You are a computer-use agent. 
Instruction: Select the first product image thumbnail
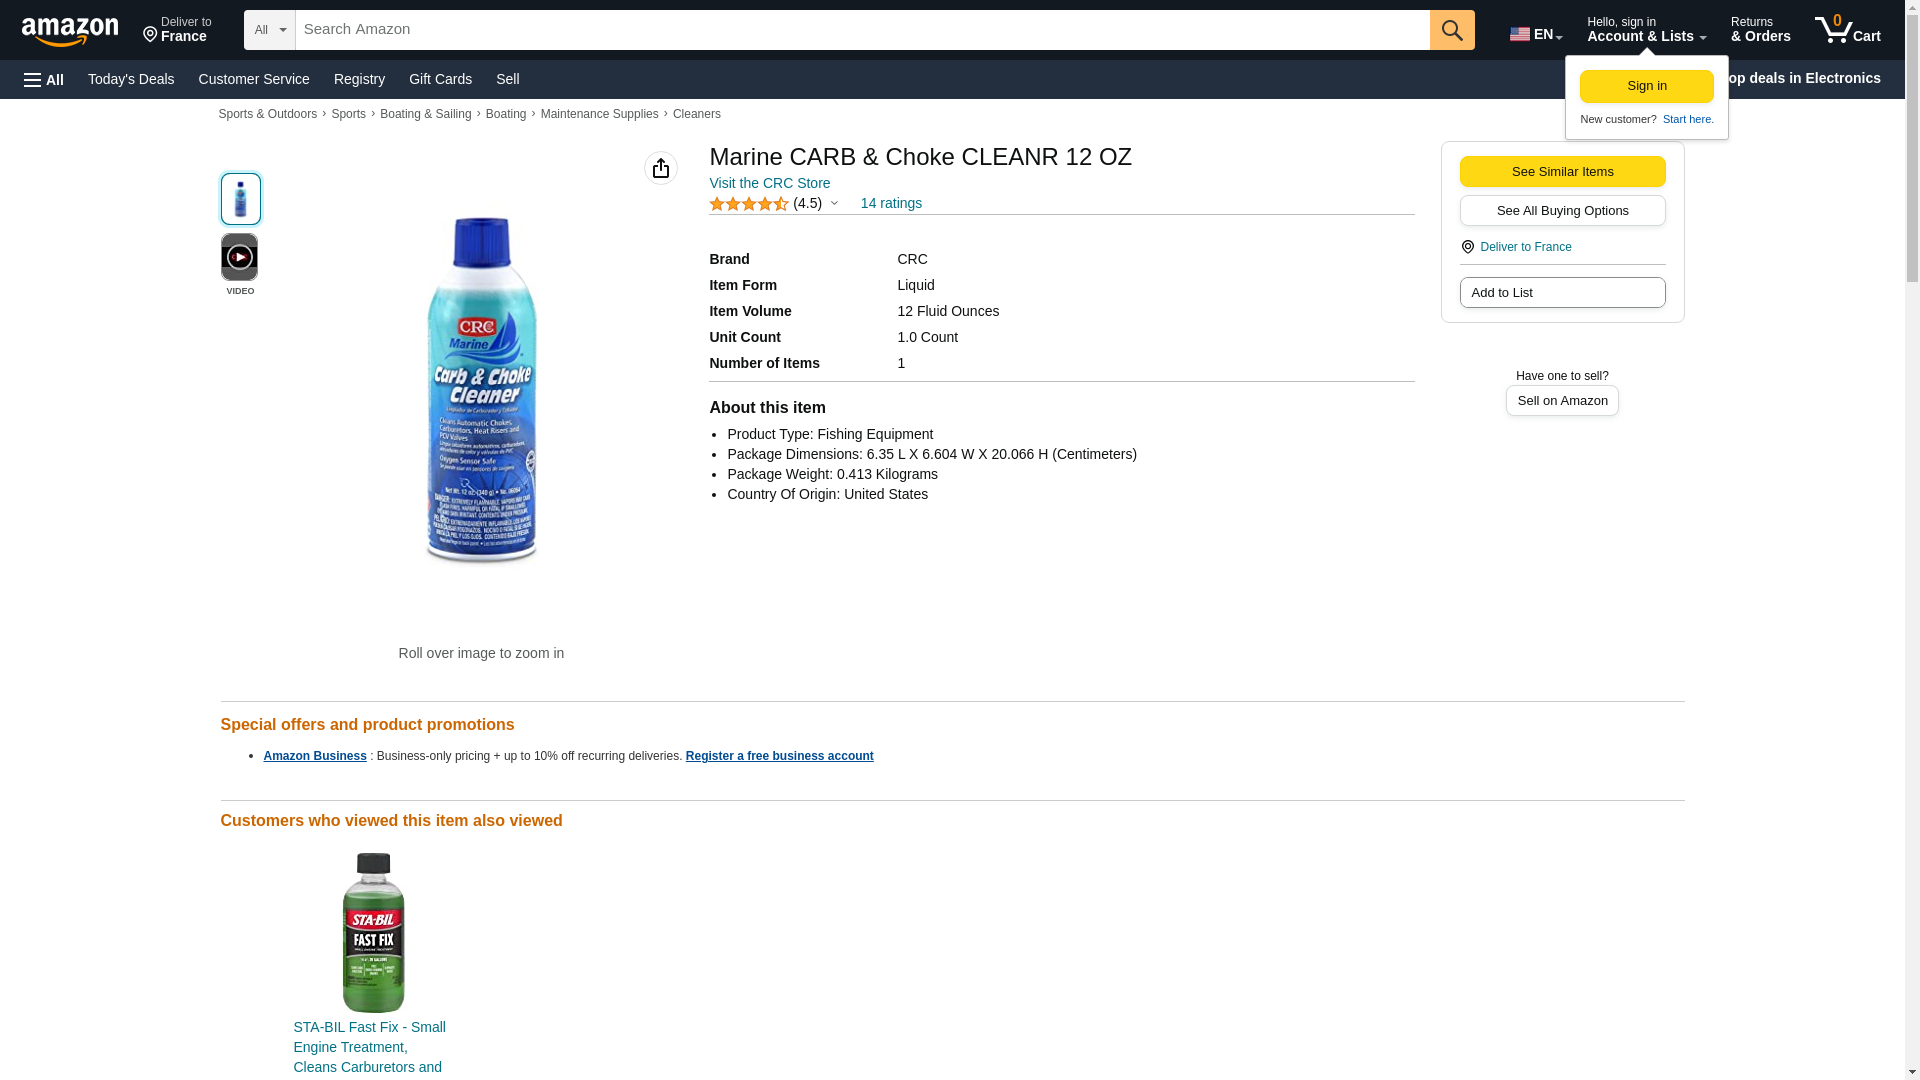tap(240, 198)
